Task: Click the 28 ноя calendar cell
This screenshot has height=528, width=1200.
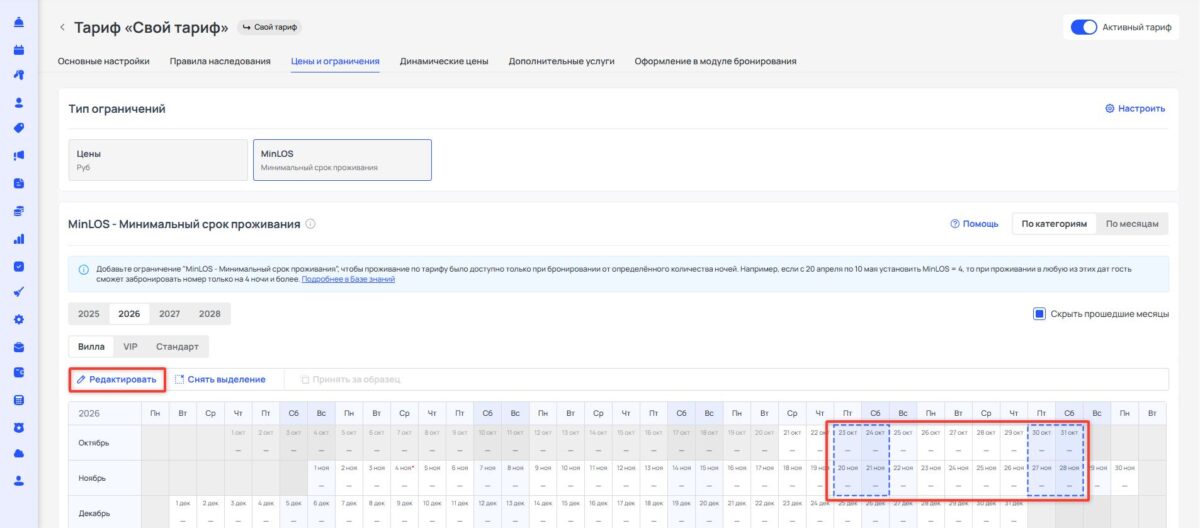Action: coord(1069,478)
